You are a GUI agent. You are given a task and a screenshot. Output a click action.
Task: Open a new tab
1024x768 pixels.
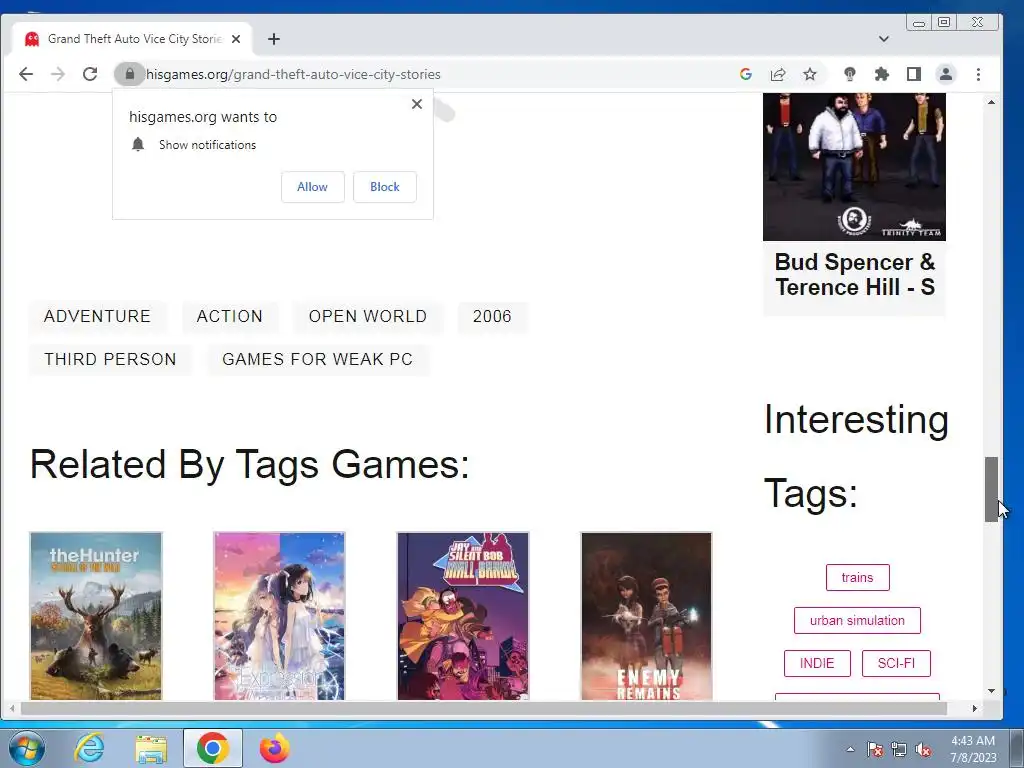pyautogui.click(x=274, y=39)
